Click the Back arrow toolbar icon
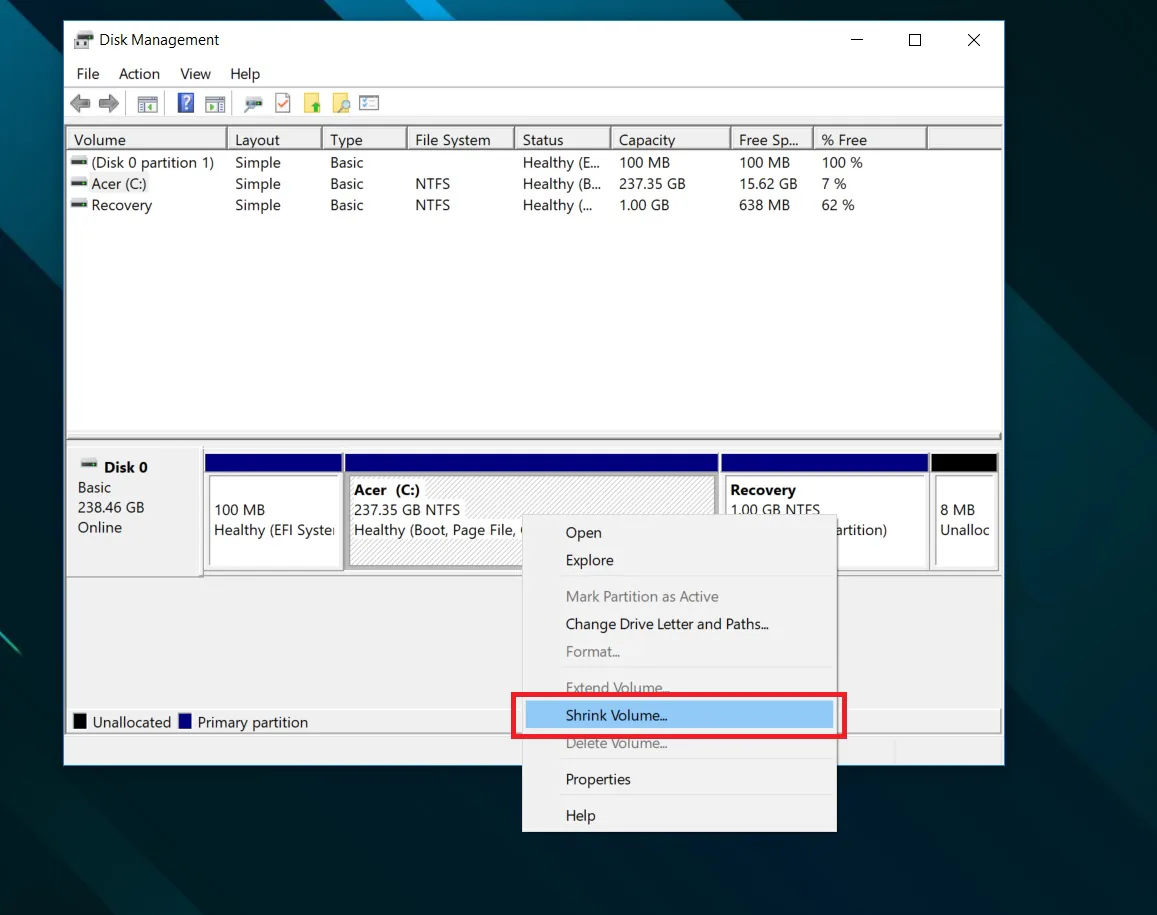The width and height of the screenshot is (1157, 915). pyautogui.click(x=80, y=103)
